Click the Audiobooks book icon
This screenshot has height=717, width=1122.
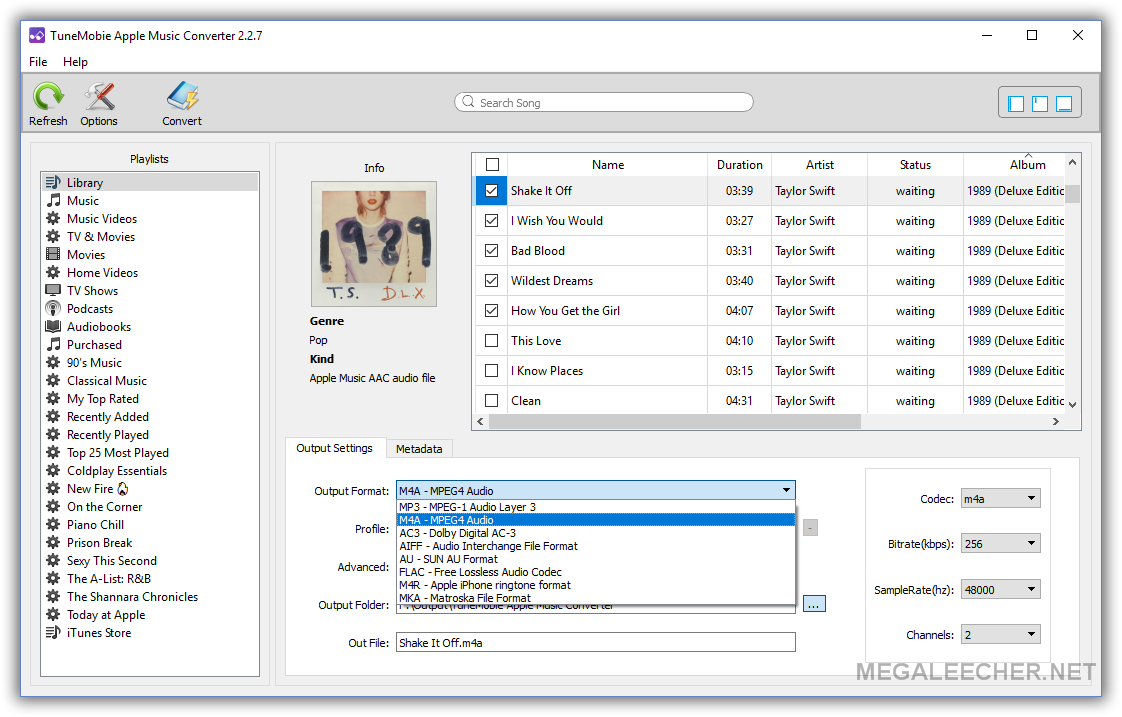click(x=53, y=326)
